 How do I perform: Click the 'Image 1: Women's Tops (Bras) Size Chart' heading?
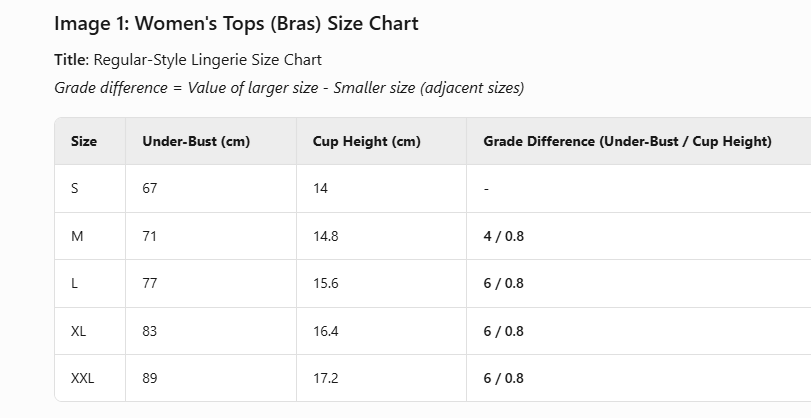point(236,24)
